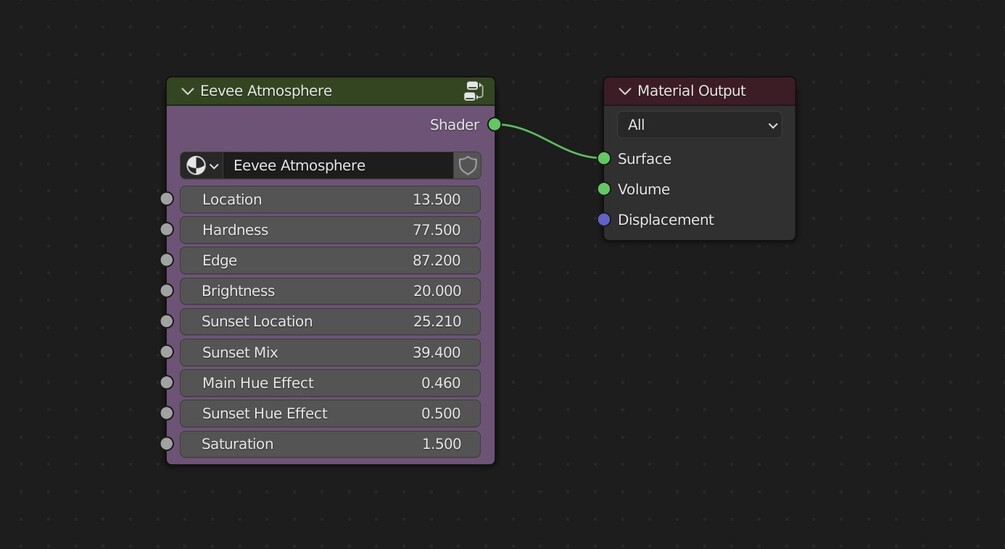Toggle the fake user shield icon
The image size is (1005, 549).
click(467, 165)
